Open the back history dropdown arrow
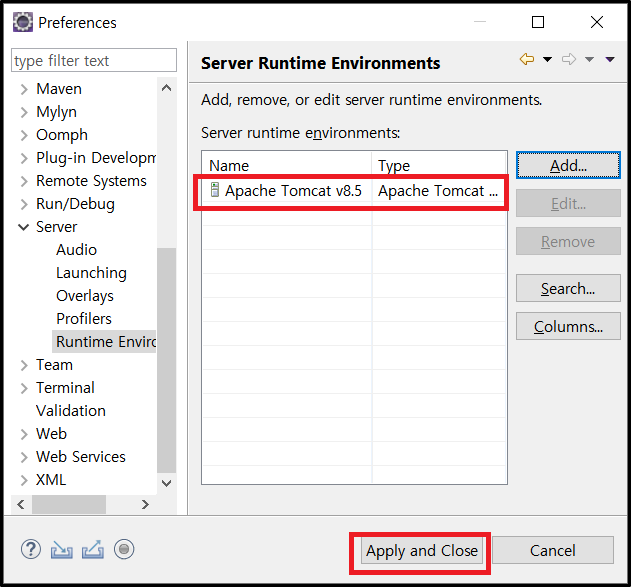This screenshot has width=631, height=587. [547, 60]
